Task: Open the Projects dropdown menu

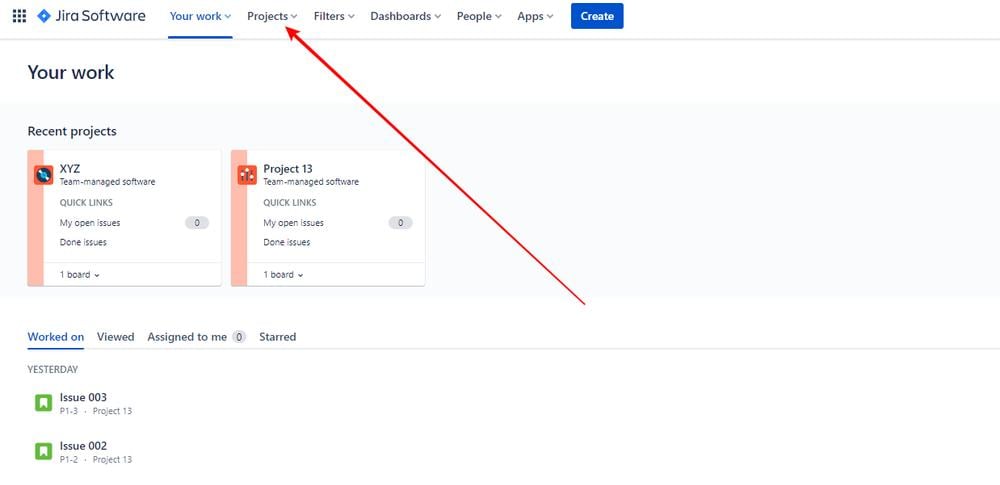Action: pos(272,16)
